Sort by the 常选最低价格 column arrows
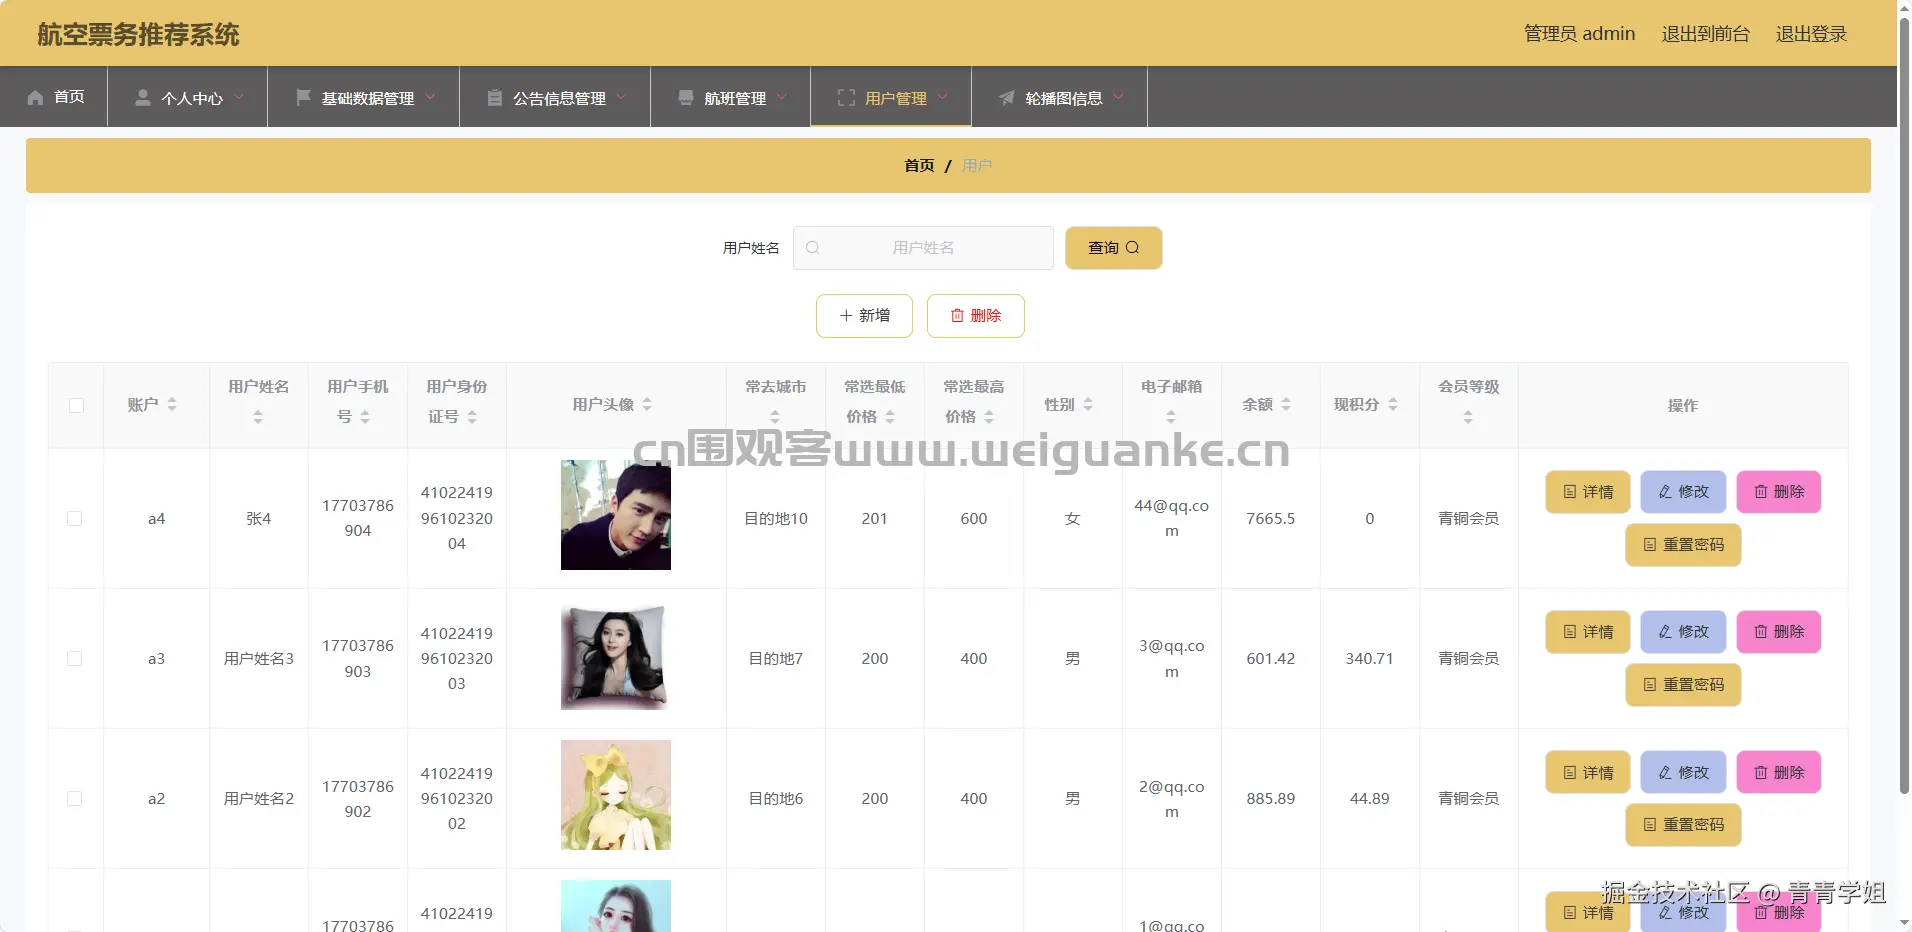The height and width of the screenshot is (932, 1912). tap(890, 417)
